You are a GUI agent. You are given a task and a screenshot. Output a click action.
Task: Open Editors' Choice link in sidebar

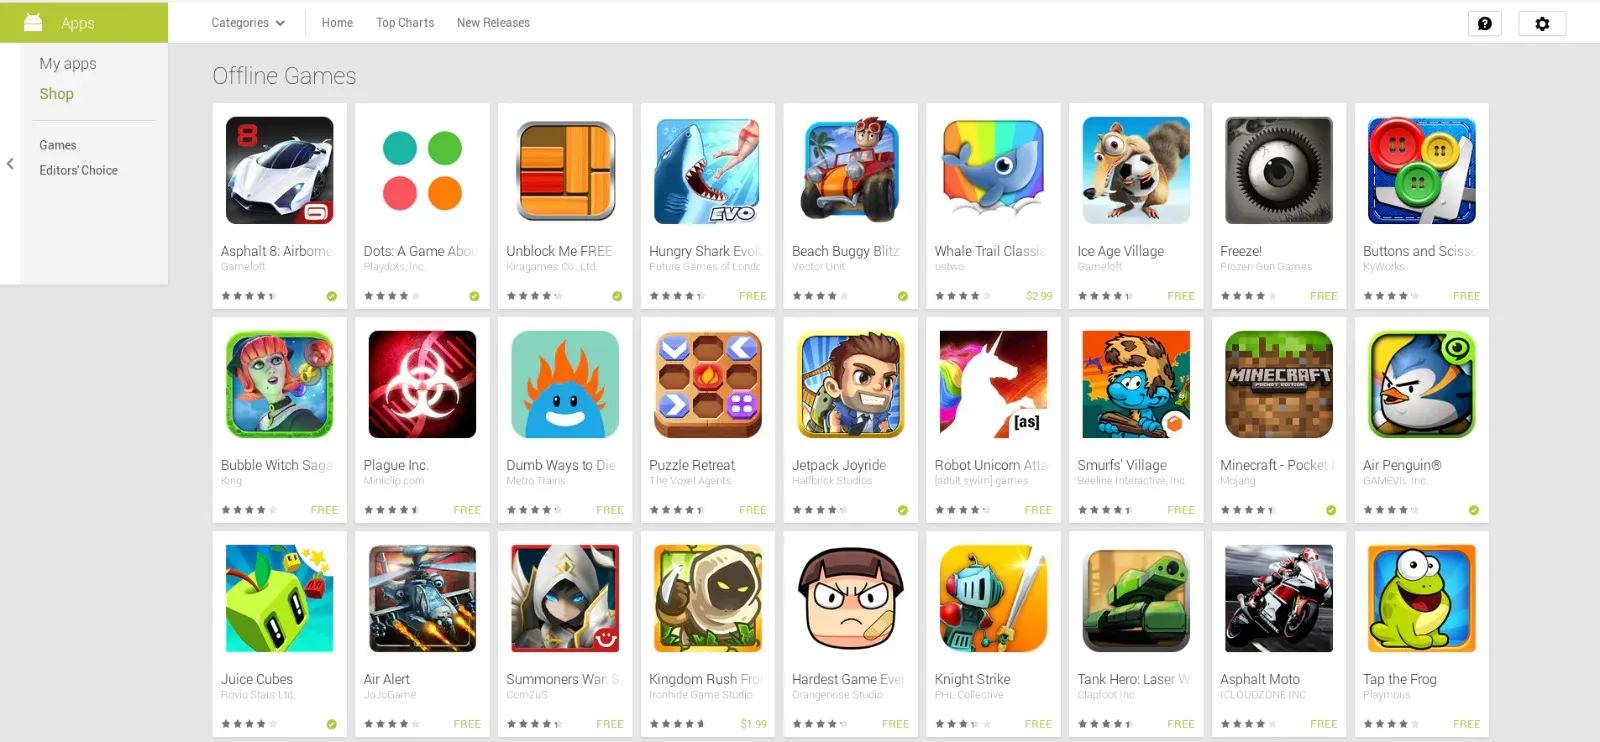(78, 170)
